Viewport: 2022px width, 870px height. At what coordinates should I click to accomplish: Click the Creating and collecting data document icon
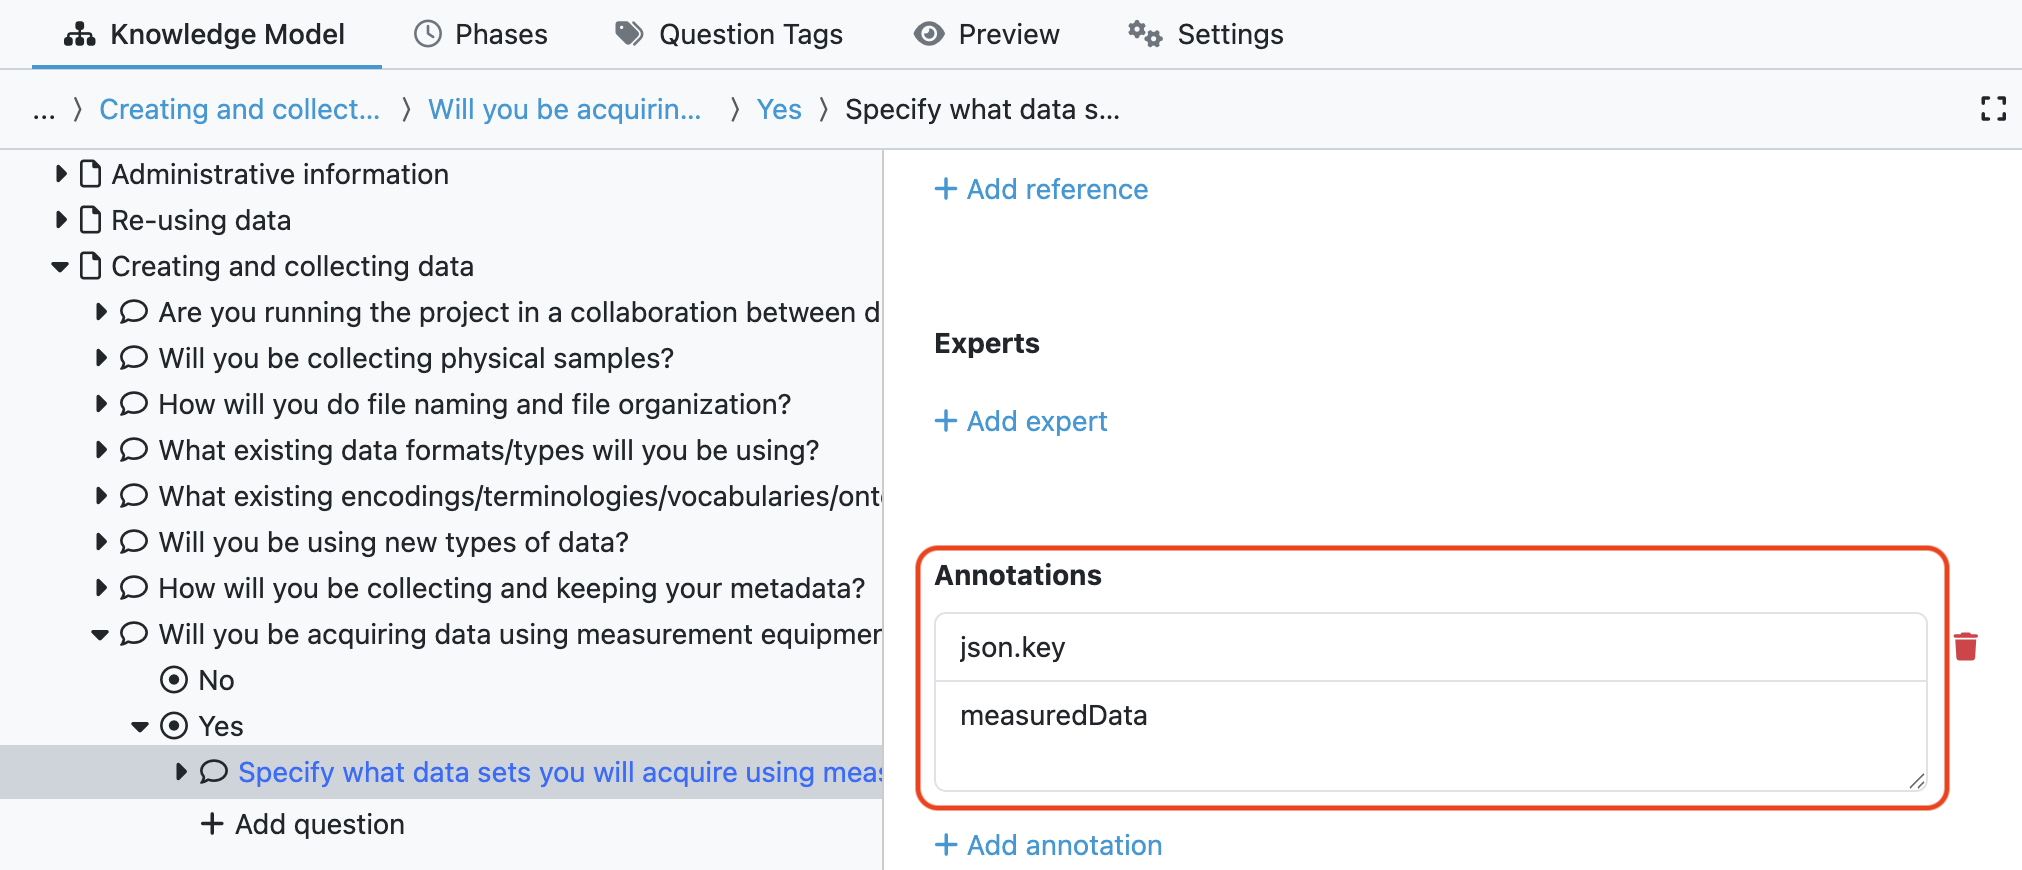point(90,266)
